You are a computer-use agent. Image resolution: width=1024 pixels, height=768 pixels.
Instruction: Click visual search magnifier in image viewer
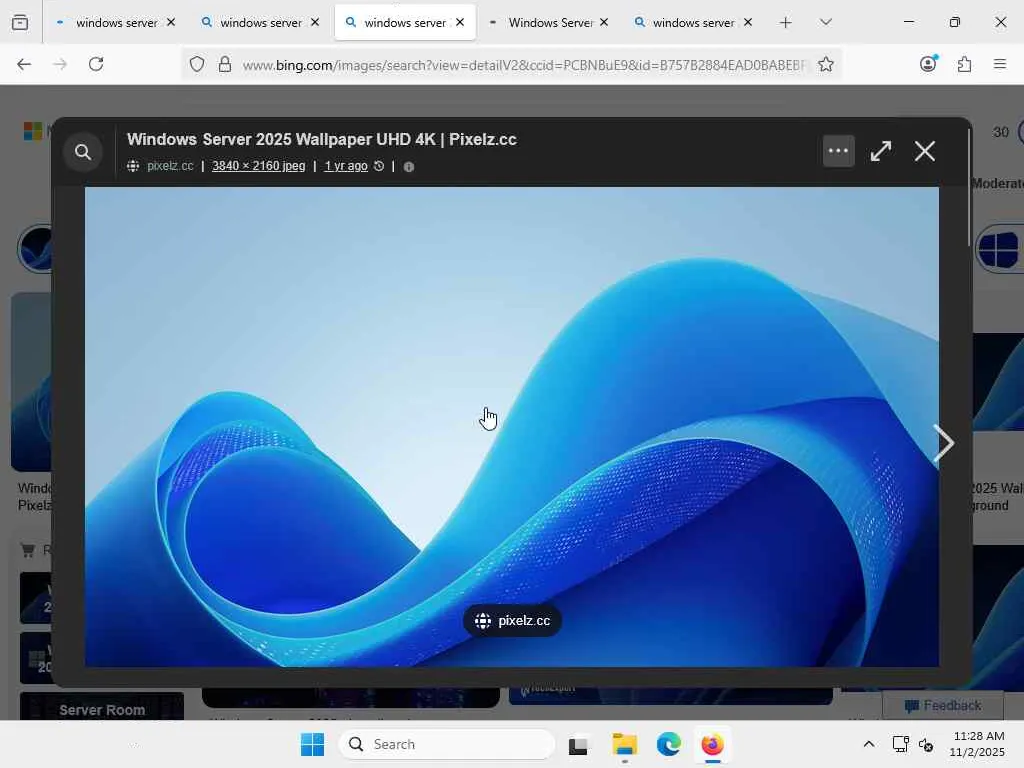pyautogui.click(x=83, y=152)
